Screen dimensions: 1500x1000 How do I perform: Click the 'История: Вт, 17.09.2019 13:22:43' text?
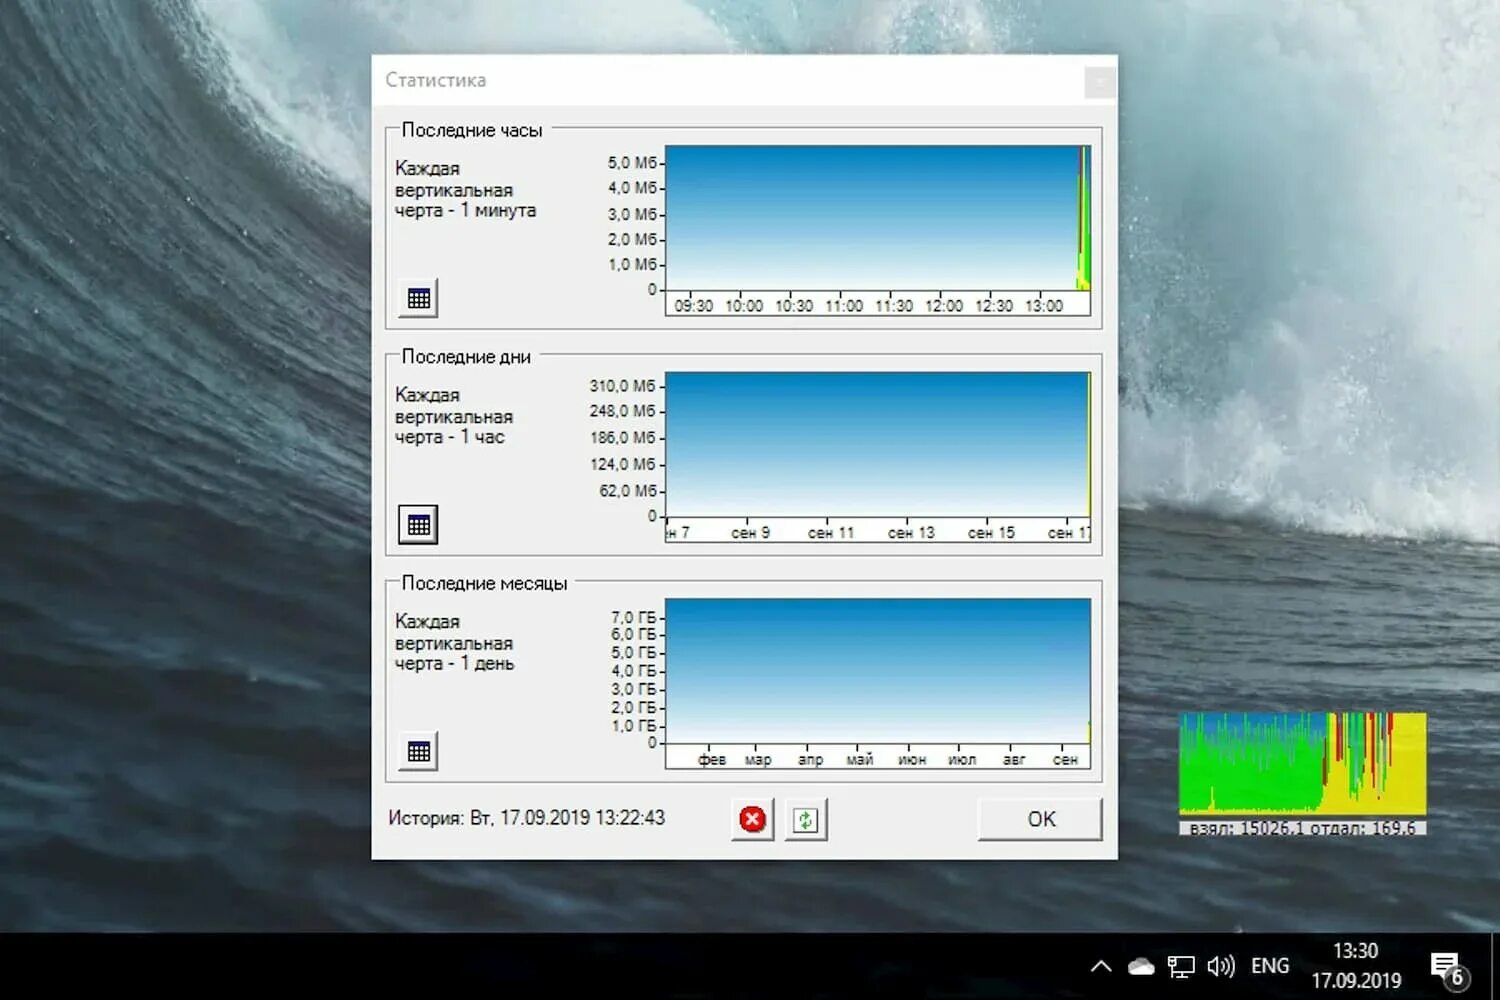tap(526, 818)
